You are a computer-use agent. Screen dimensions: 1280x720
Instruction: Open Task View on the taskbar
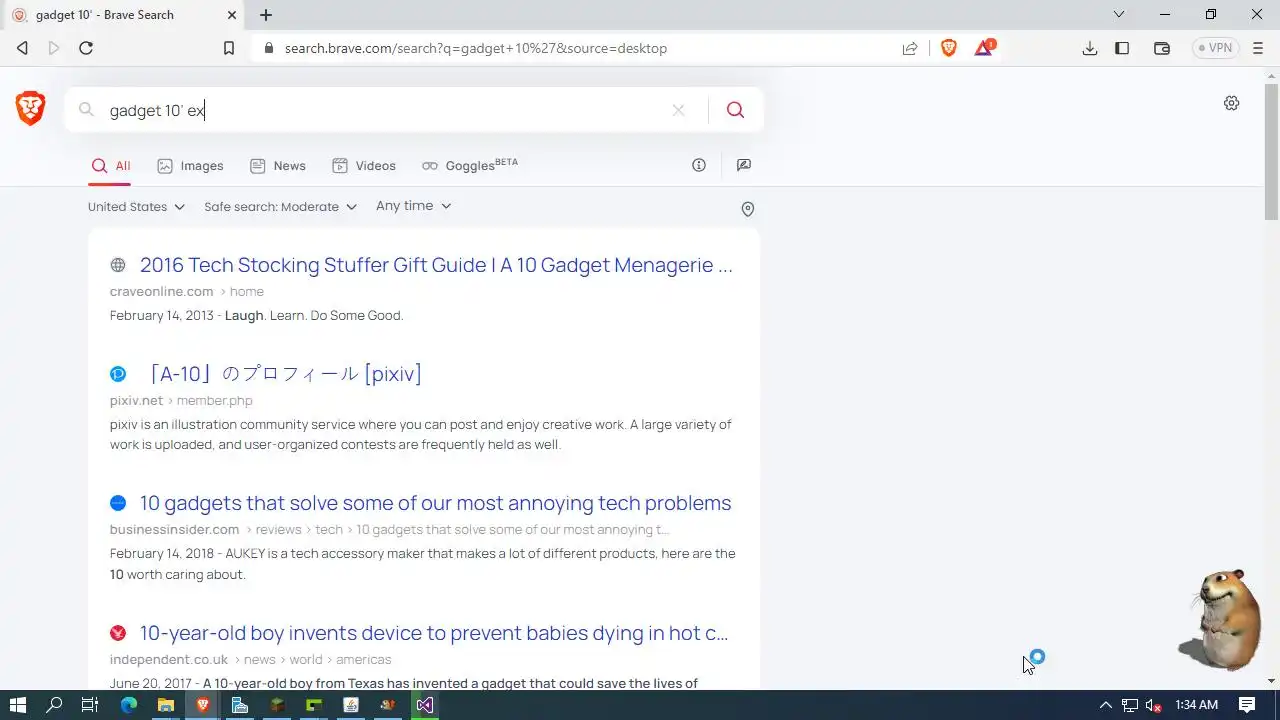point(90,705)
